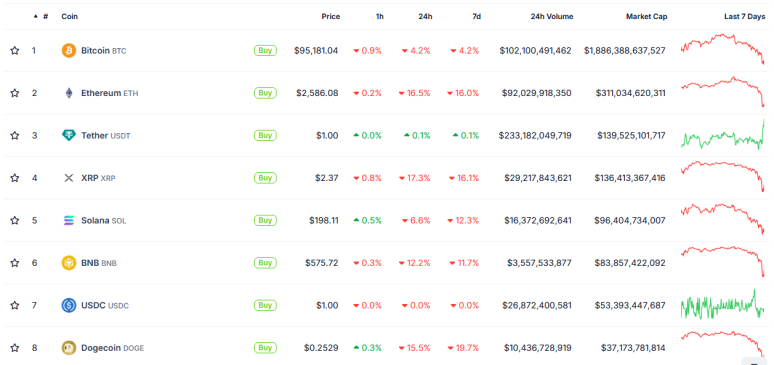Toggle the favorite star for Bitcoin
This screenshot has width=774, height=365.
click(x=15, y=50)
